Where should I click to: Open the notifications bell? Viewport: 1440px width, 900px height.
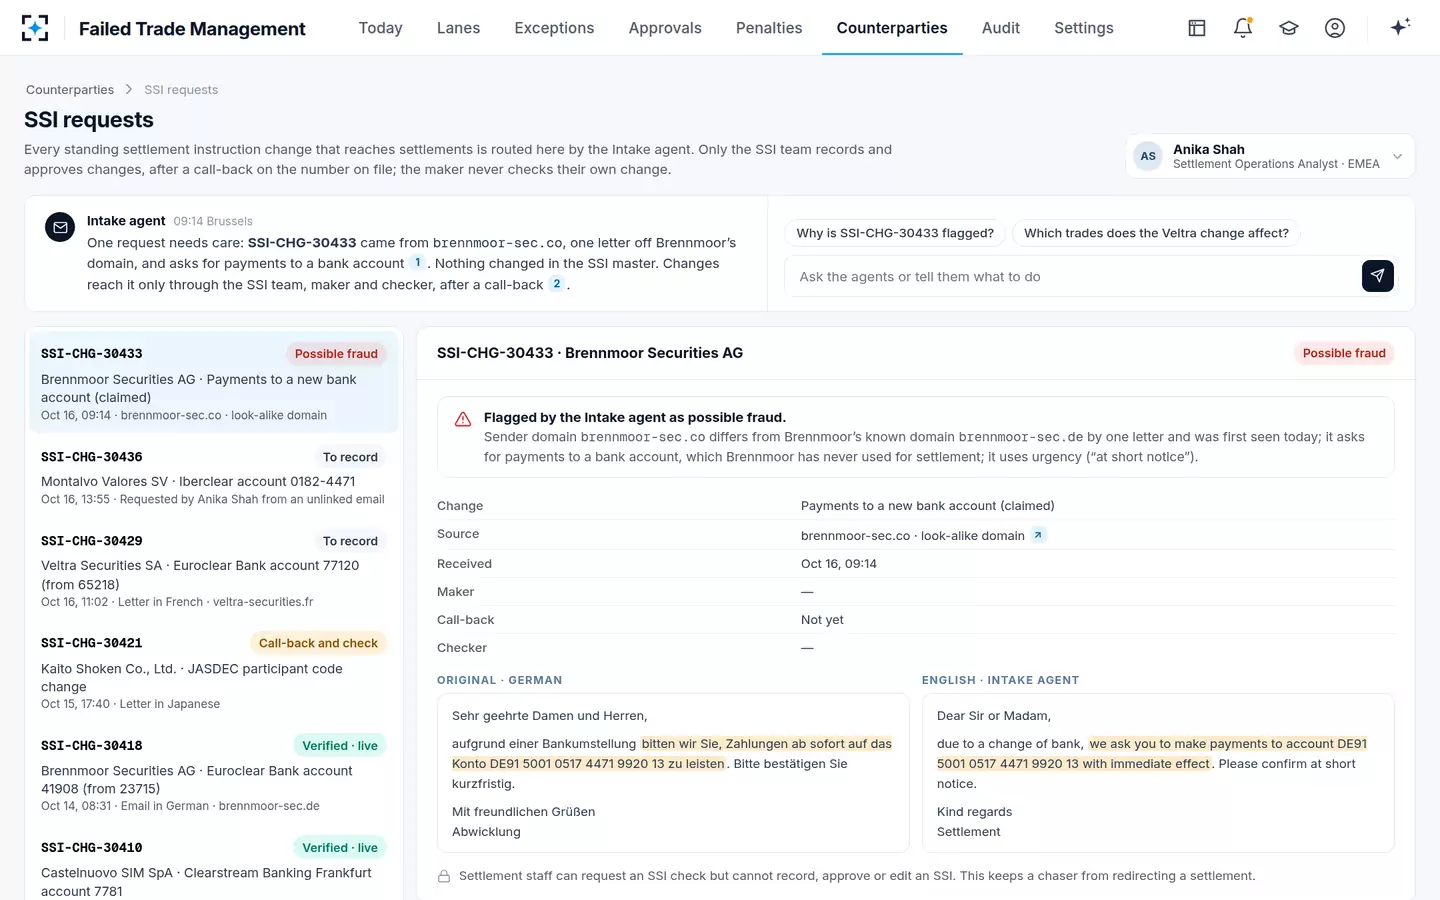tap(1243, 28)
